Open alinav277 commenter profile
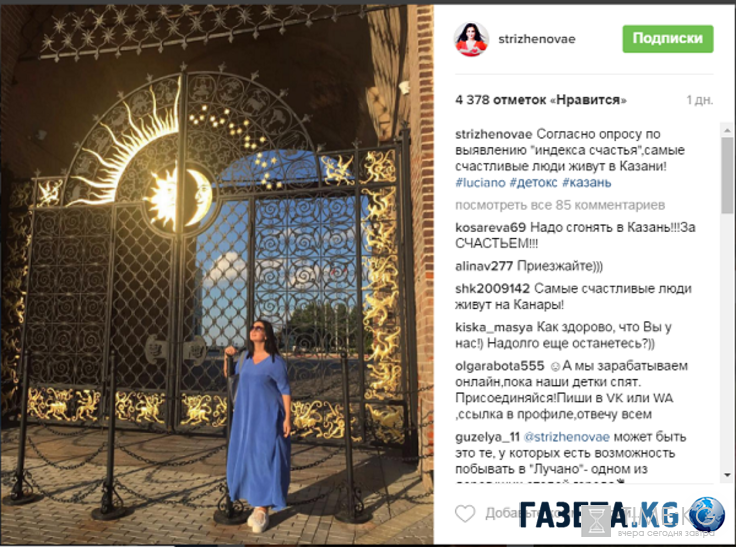This screenshot has width=736, height=547. coord(483,266)
